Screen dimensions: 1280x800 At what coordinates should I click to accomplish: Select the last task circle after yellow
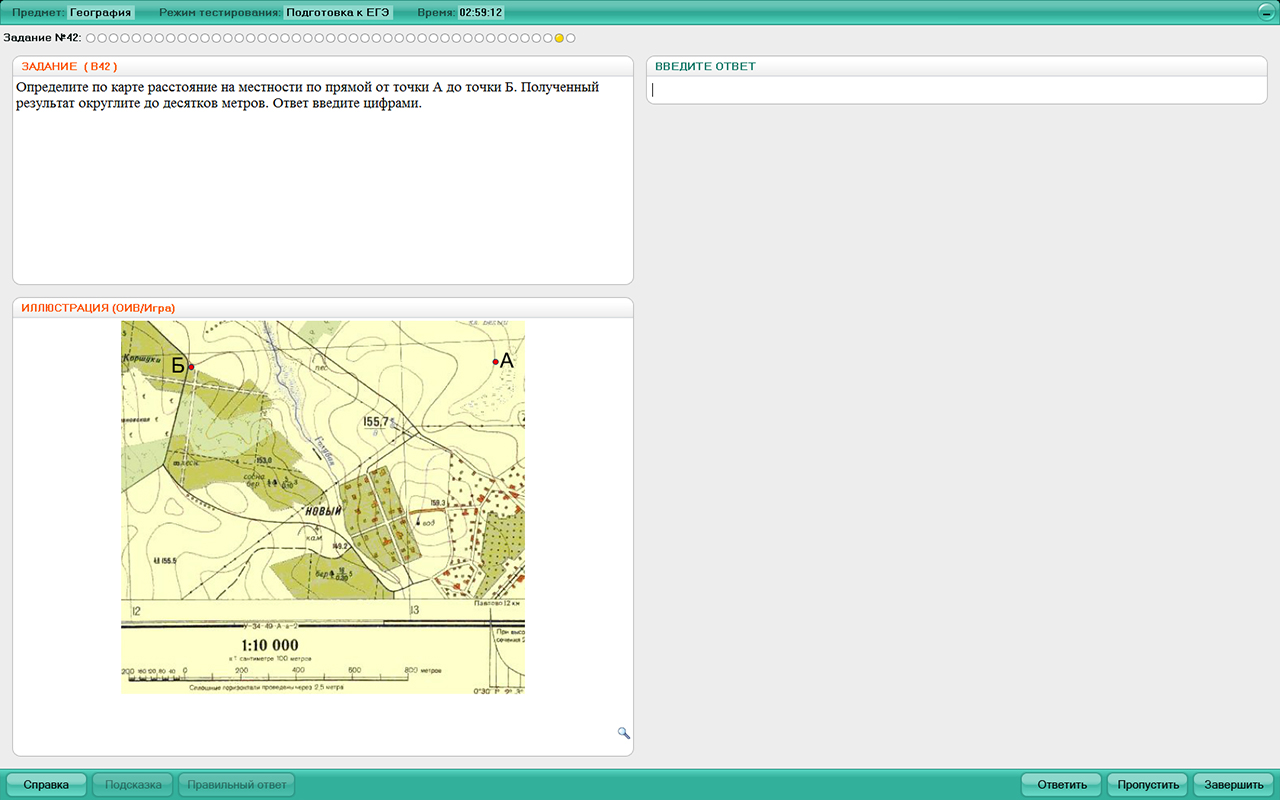coord(571,38)
